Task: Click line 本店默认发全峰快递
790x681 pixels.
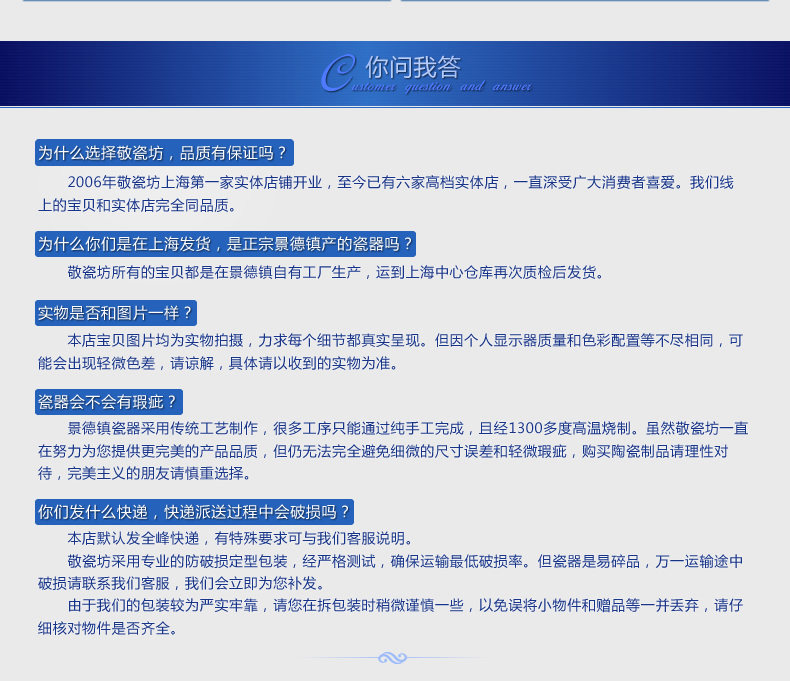Action: (240, 538)
